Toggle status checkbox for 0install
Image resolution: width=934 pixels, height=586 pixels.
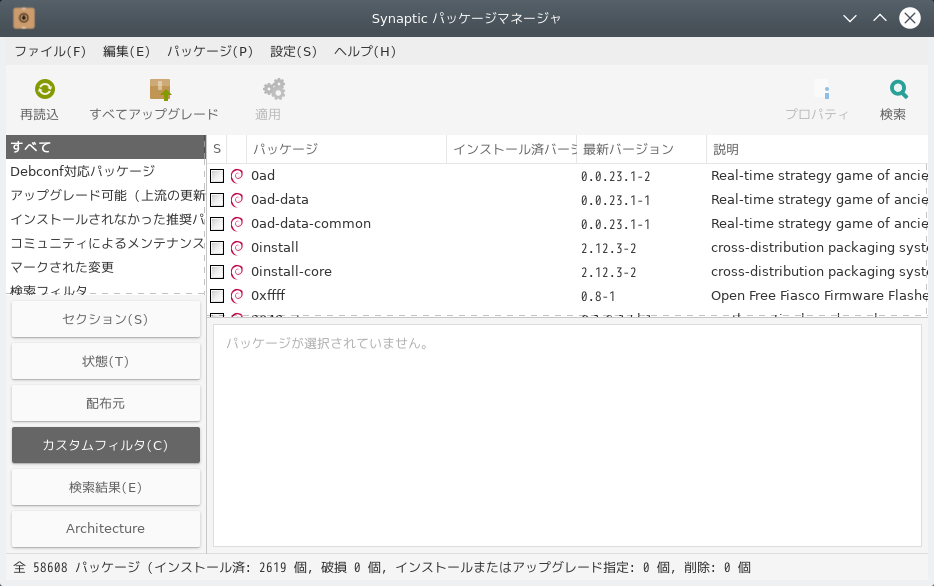point(217,248)
